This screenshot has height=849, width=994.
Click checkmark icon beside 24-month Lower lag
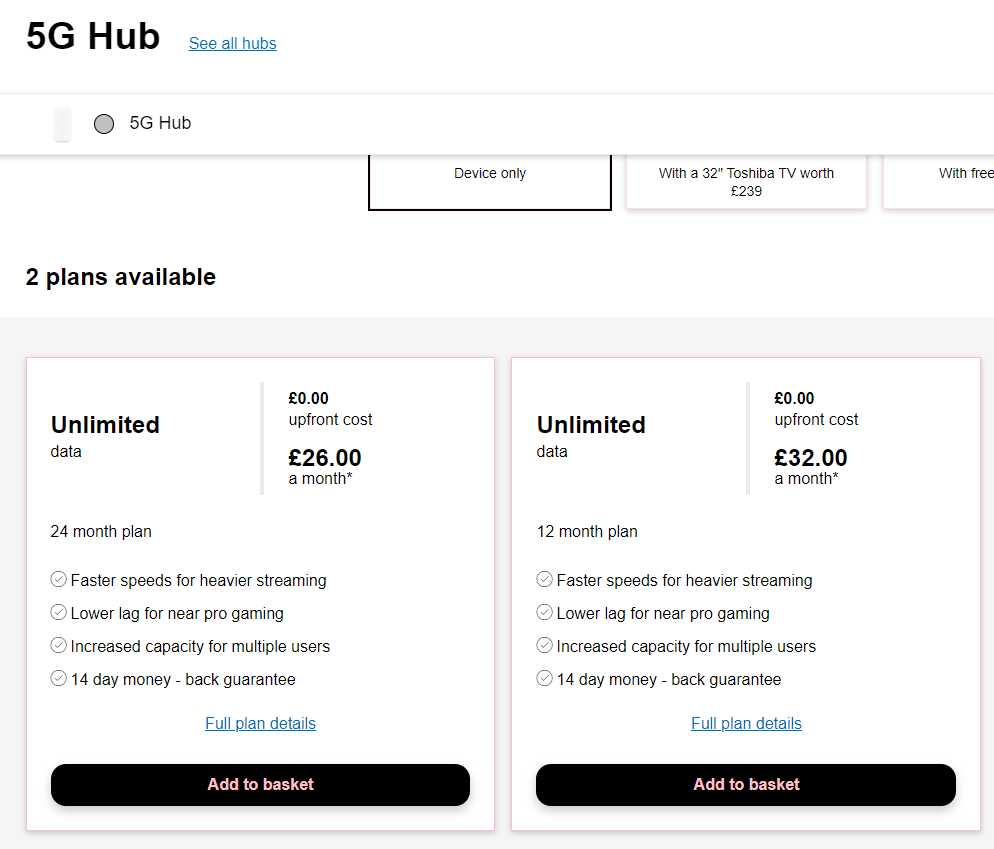point(58,612)
